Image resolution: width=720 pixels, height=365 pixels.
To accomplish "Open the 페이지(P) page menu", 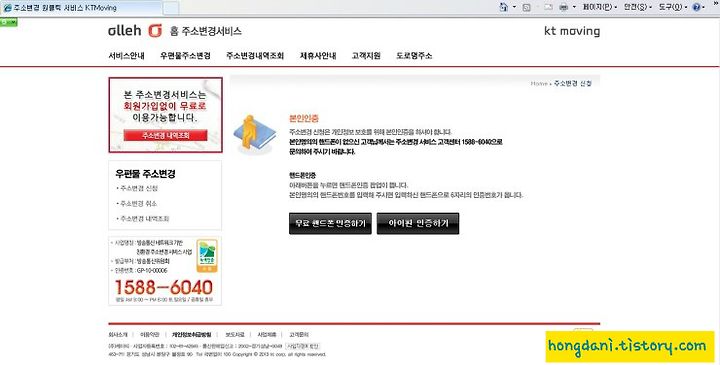I will [x=599, y=7].
